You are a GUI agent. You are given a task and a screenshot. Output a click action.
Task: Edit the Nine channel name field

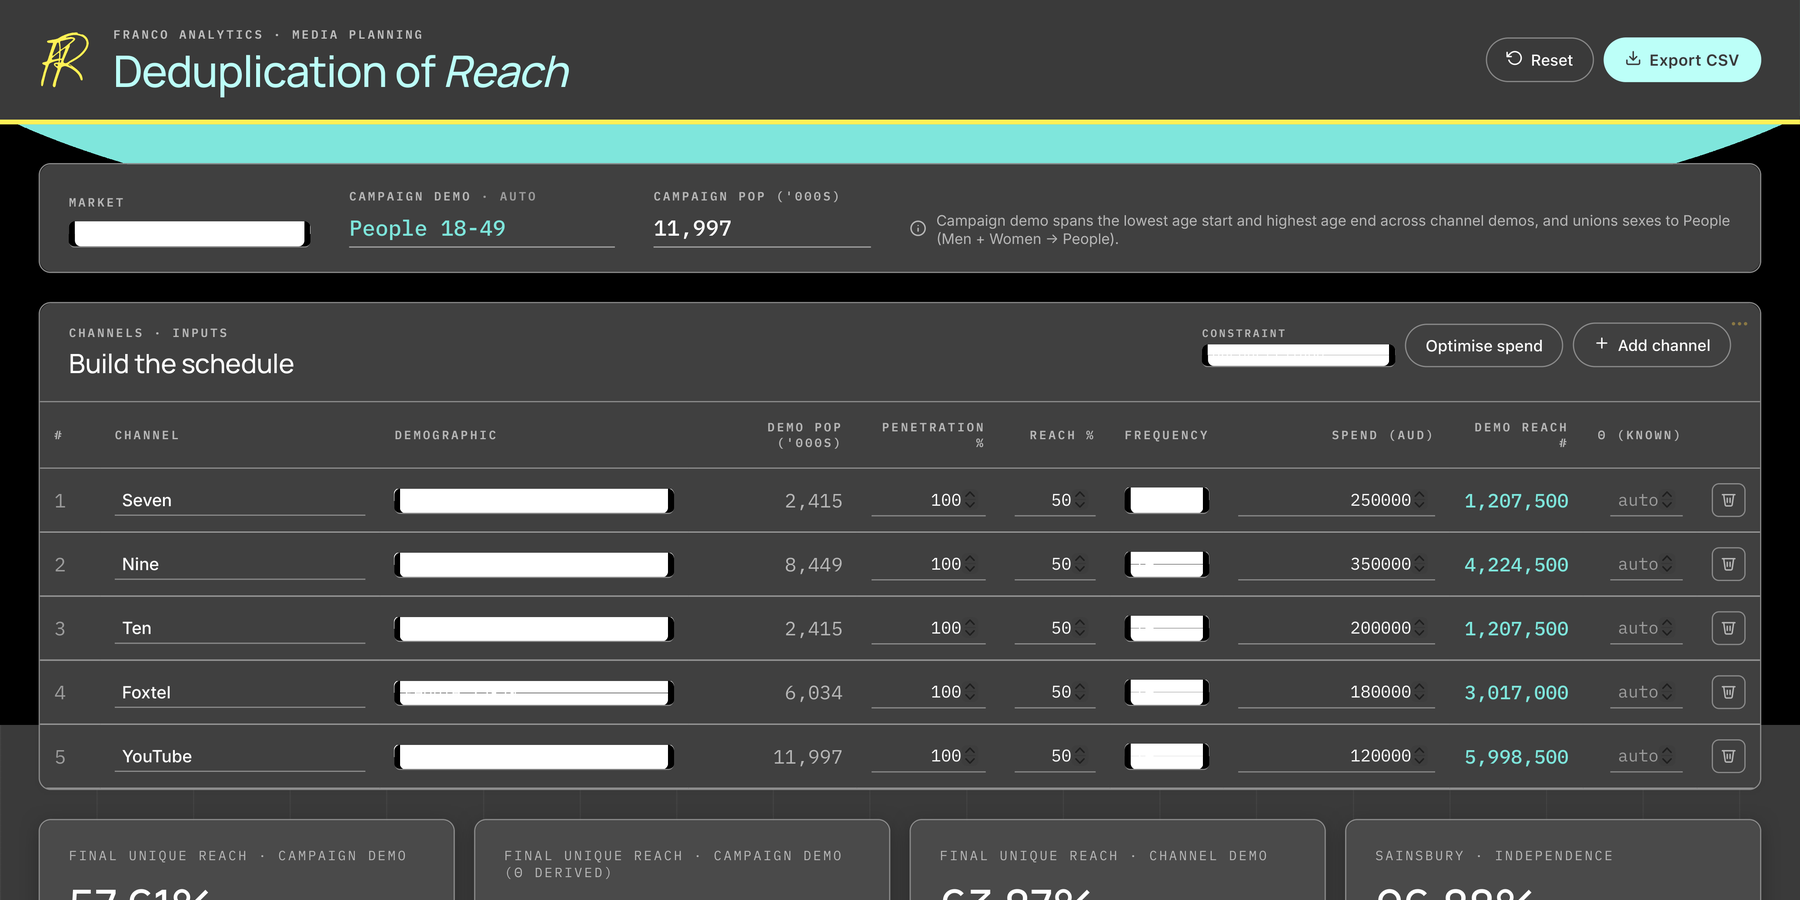pos(240,564)
